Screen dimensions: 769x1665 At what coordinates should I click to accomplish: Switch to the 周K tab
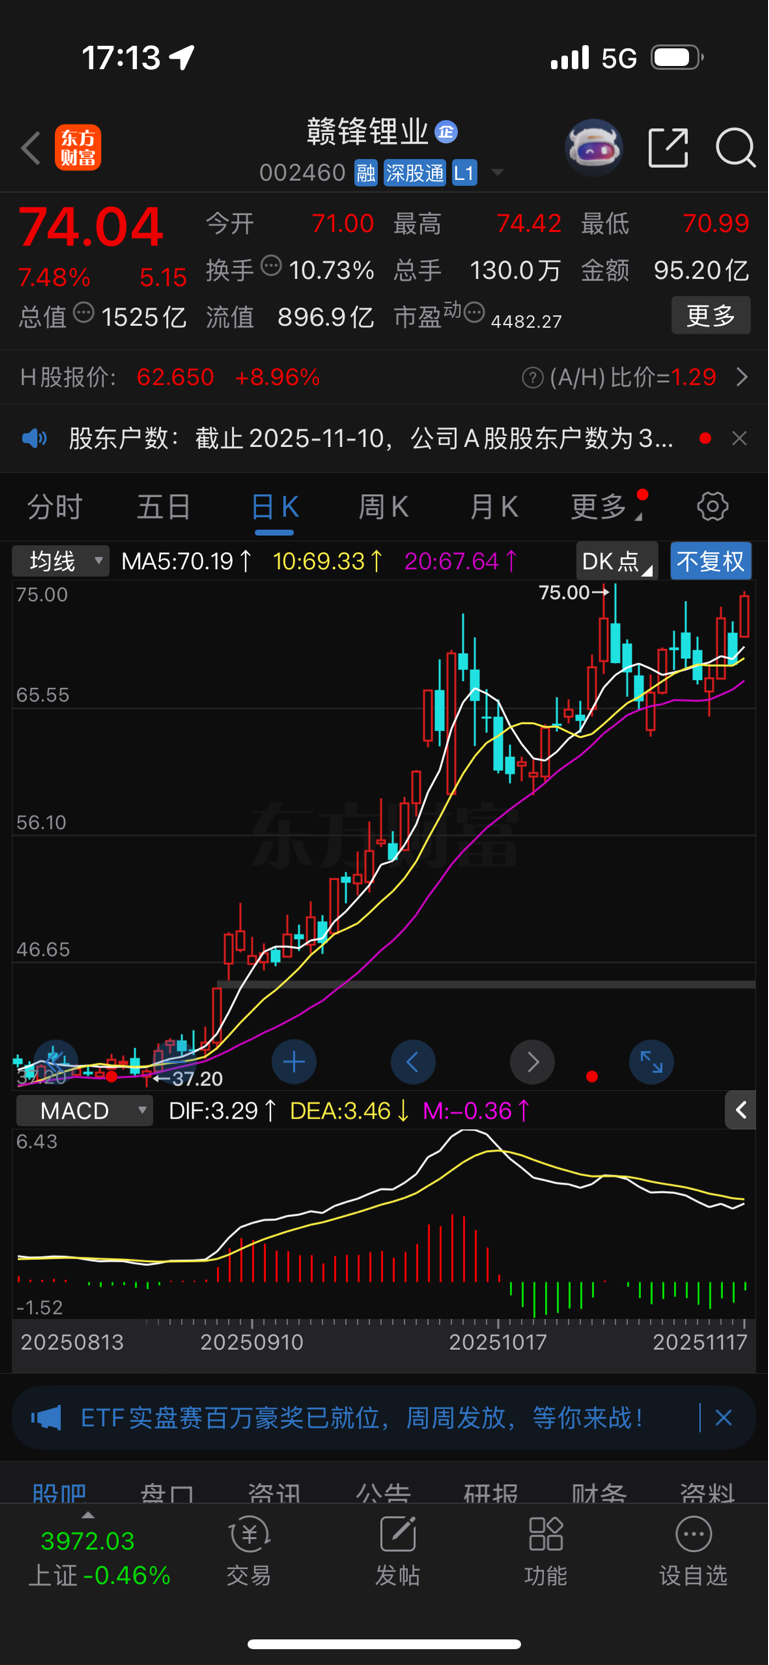click(383, 507)
